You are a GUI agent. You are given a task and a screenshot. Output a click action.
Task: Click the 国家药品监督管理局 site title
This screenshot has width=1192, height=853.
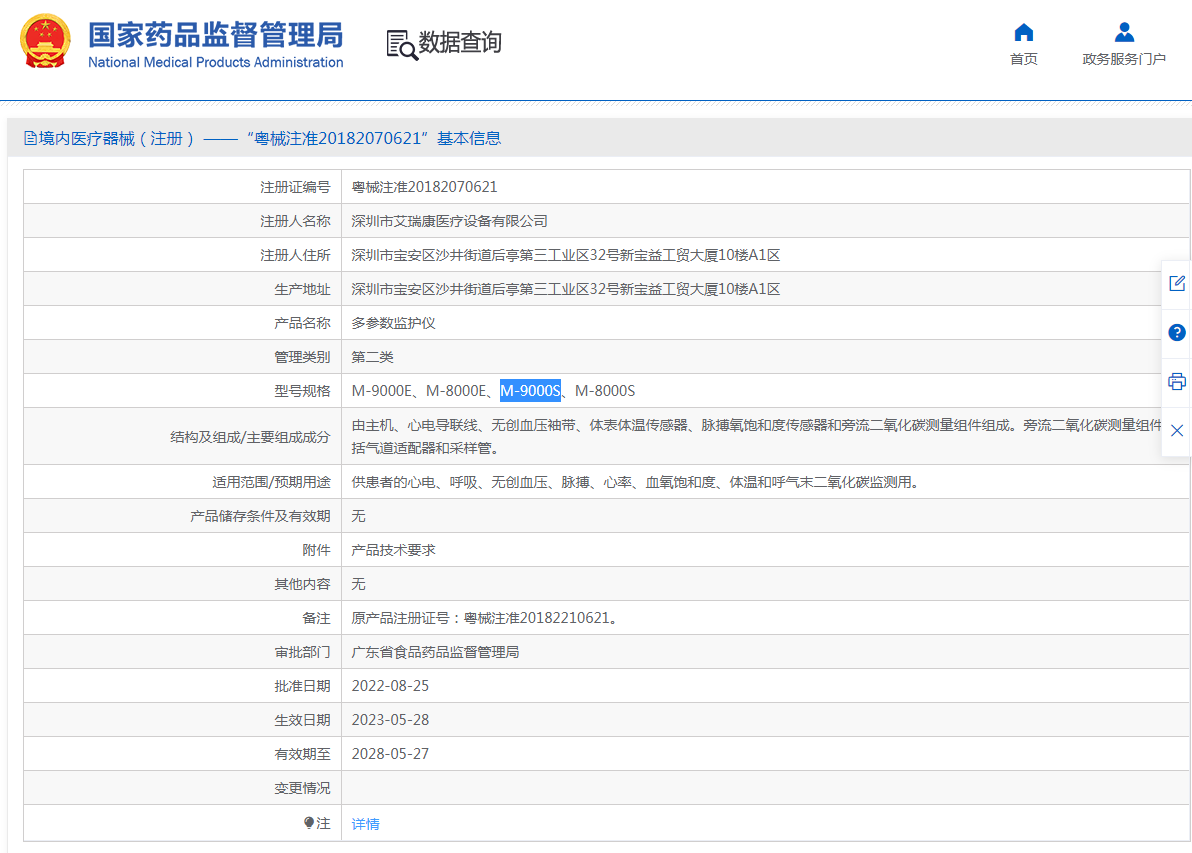click(x=215, y=36)
